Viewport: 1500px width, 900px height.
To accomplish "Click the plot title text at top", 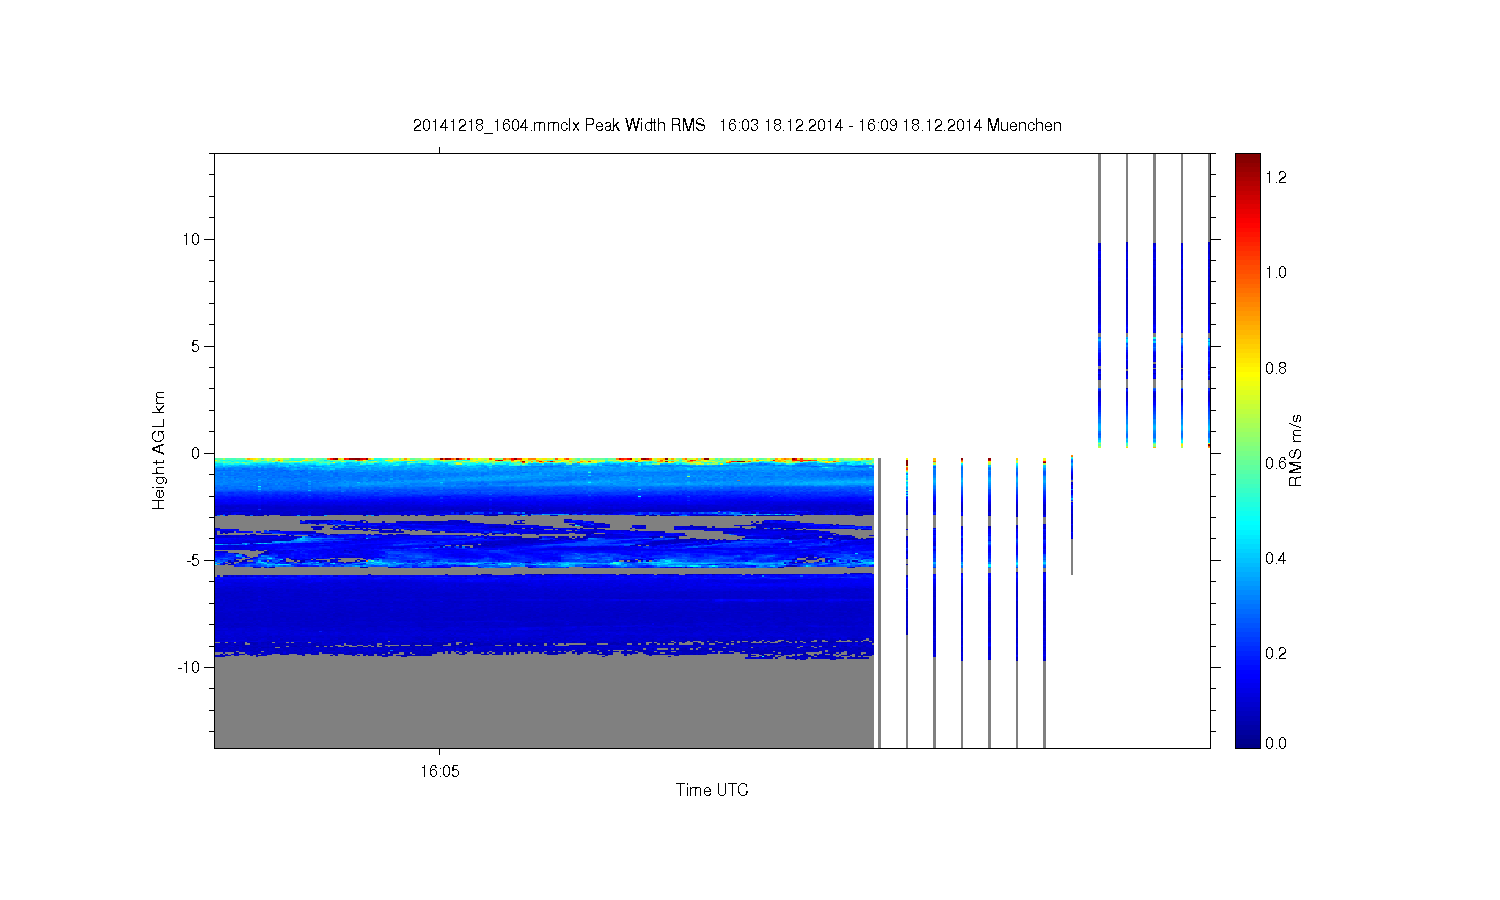I will (737, 125).
